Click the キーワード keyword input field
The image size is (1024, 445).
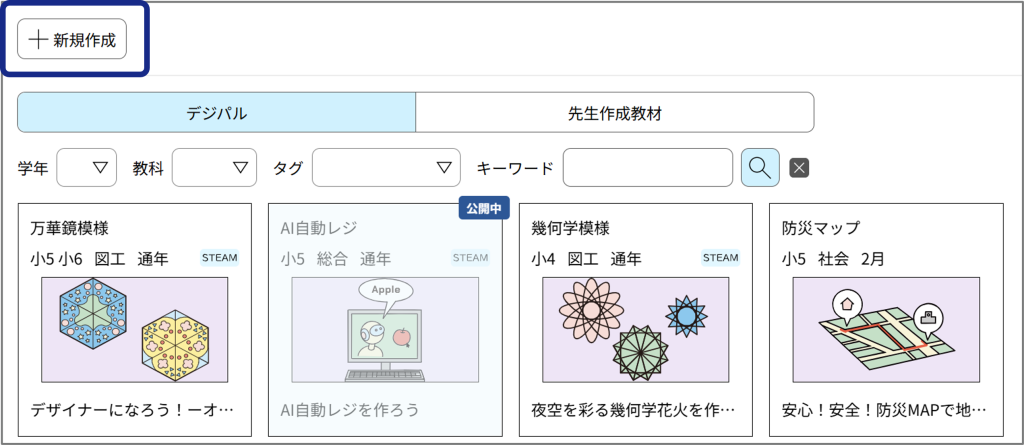click(647, 168)
